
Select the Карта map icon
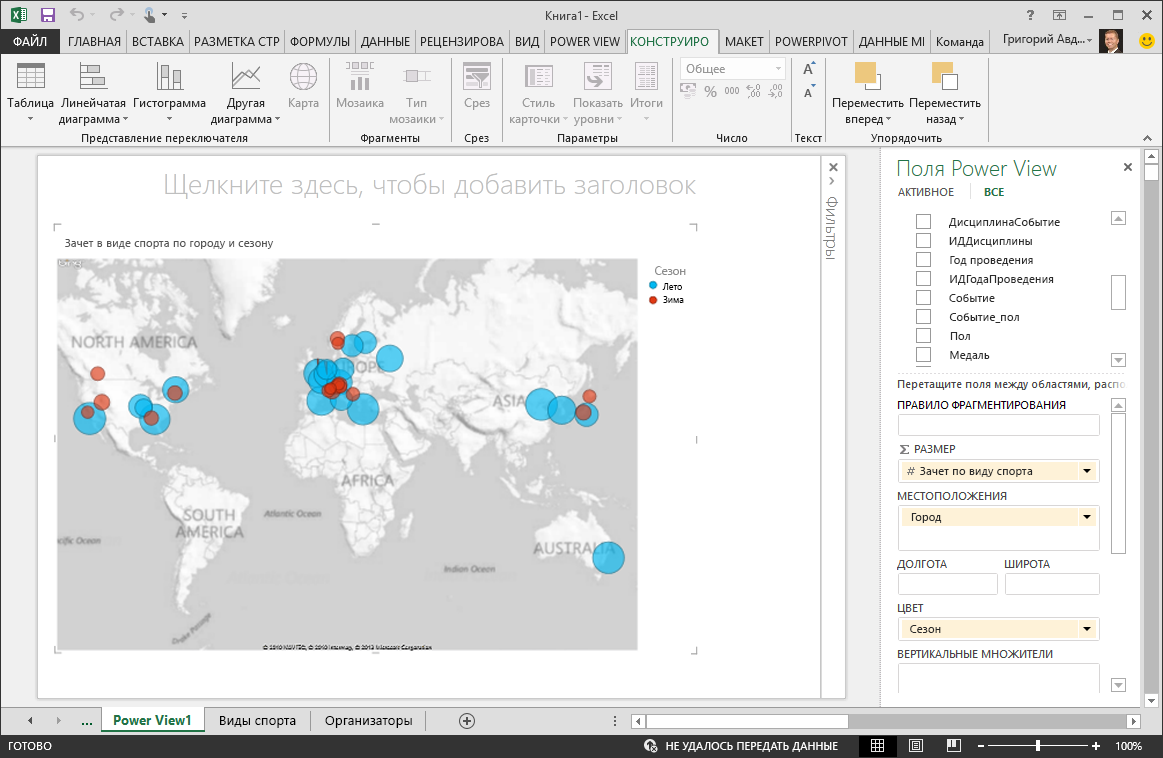coord(303,76)
